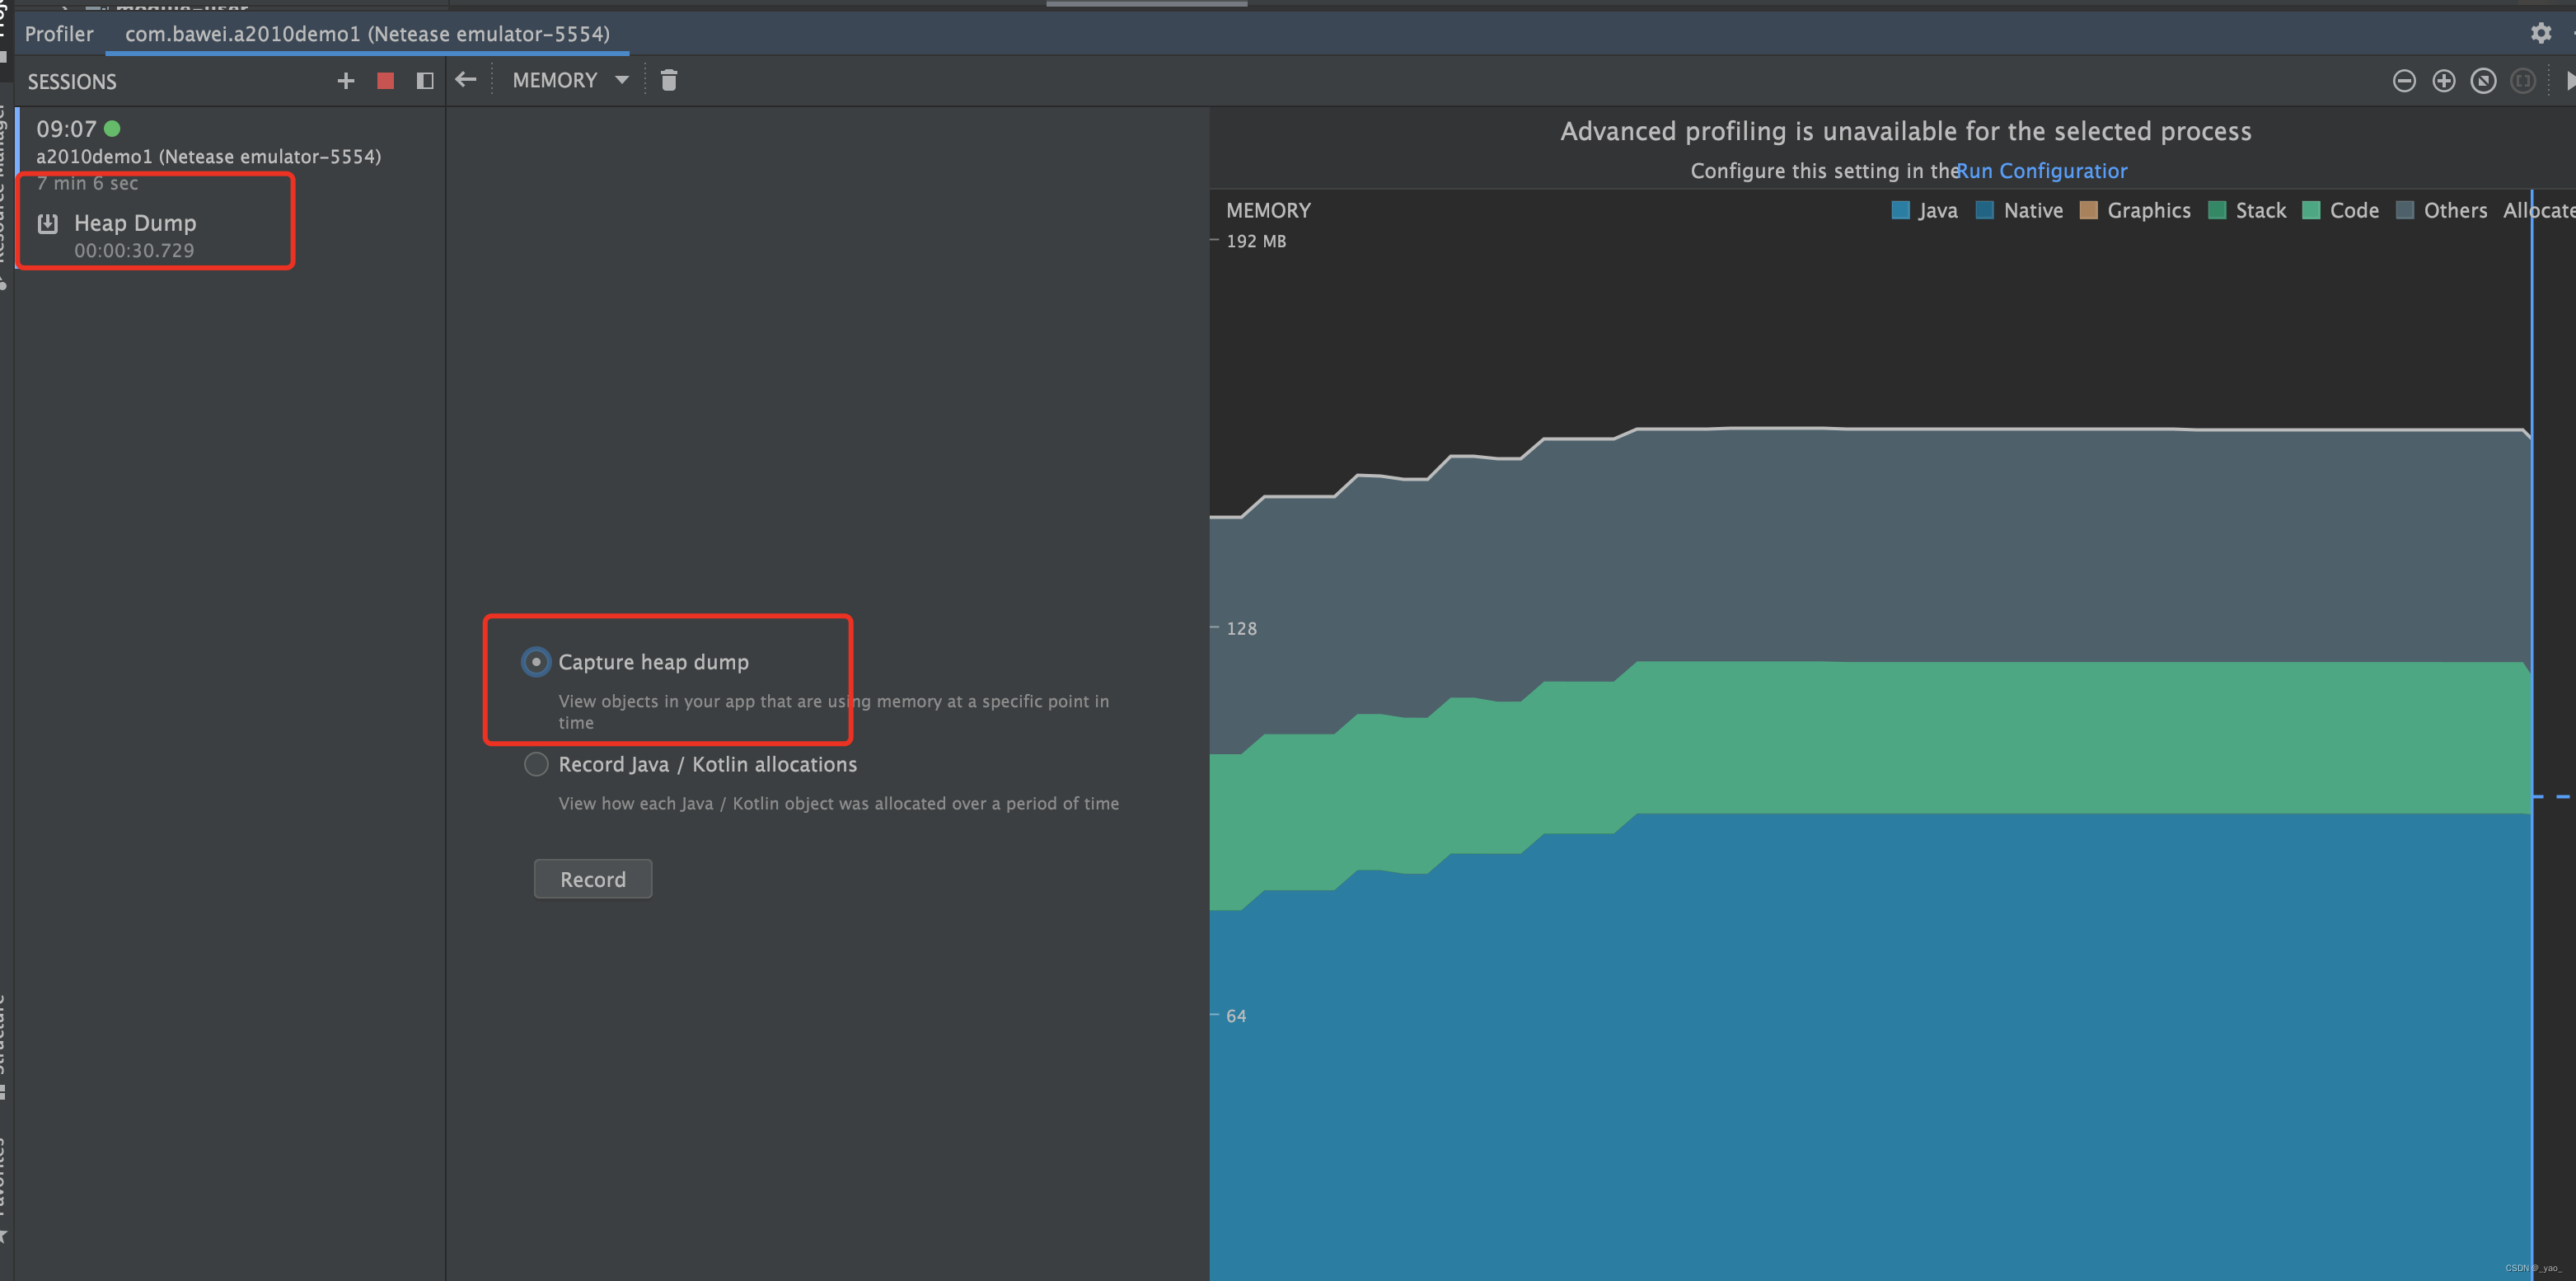The width and height of the screenshot is (2576, 1281).
Task: Click the zoom out memory timeline icon
Action: [x=2402, y=79]
